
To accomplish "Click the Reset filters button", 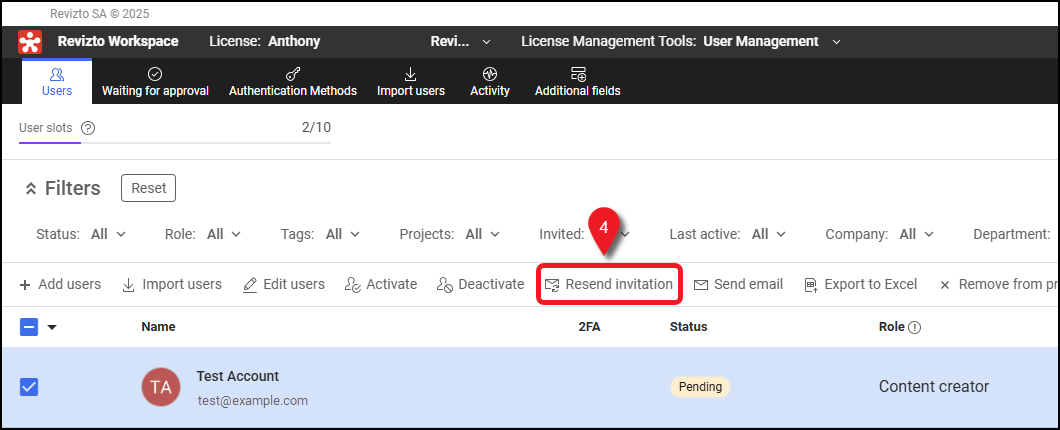I will [148, 188].
